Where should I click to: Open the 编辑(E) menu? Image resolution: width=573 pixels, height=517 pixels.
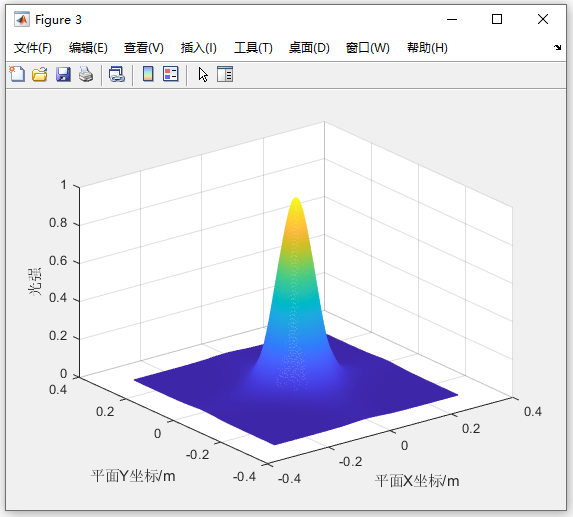[88, 48]
